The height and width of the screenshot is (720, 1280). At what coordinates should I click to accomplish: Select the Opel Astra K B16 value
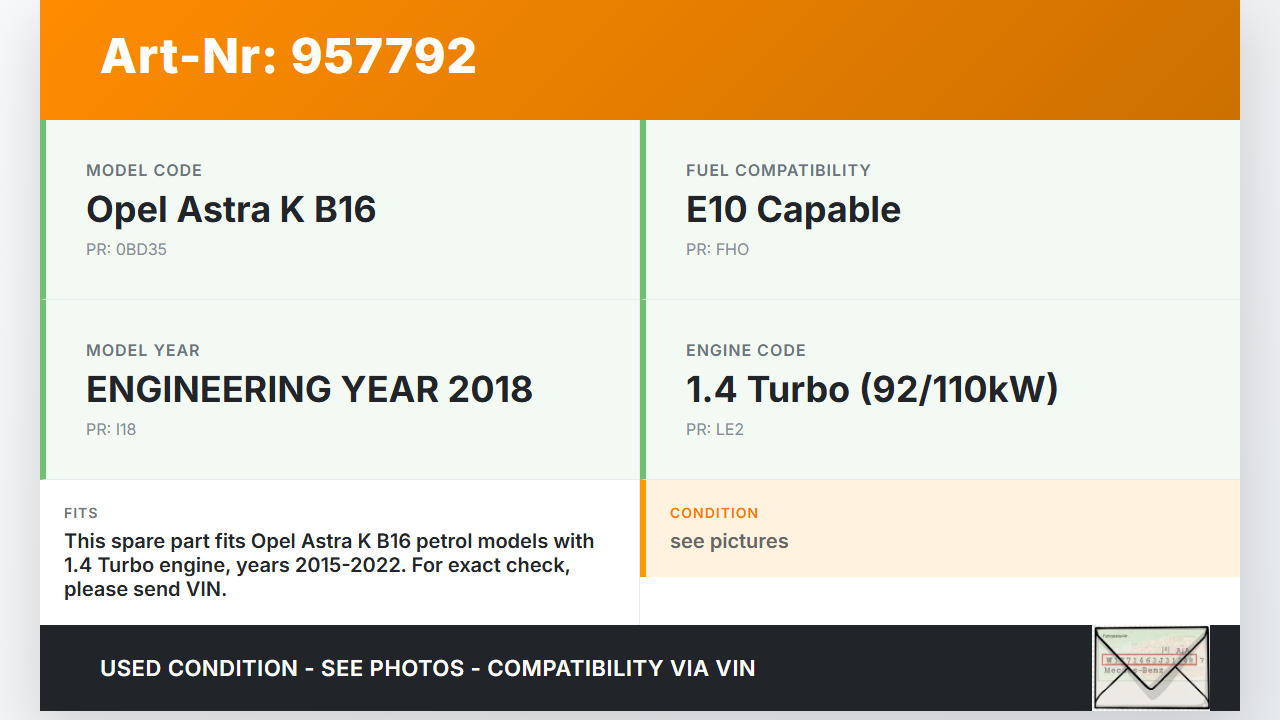click(x=231, y=210)
